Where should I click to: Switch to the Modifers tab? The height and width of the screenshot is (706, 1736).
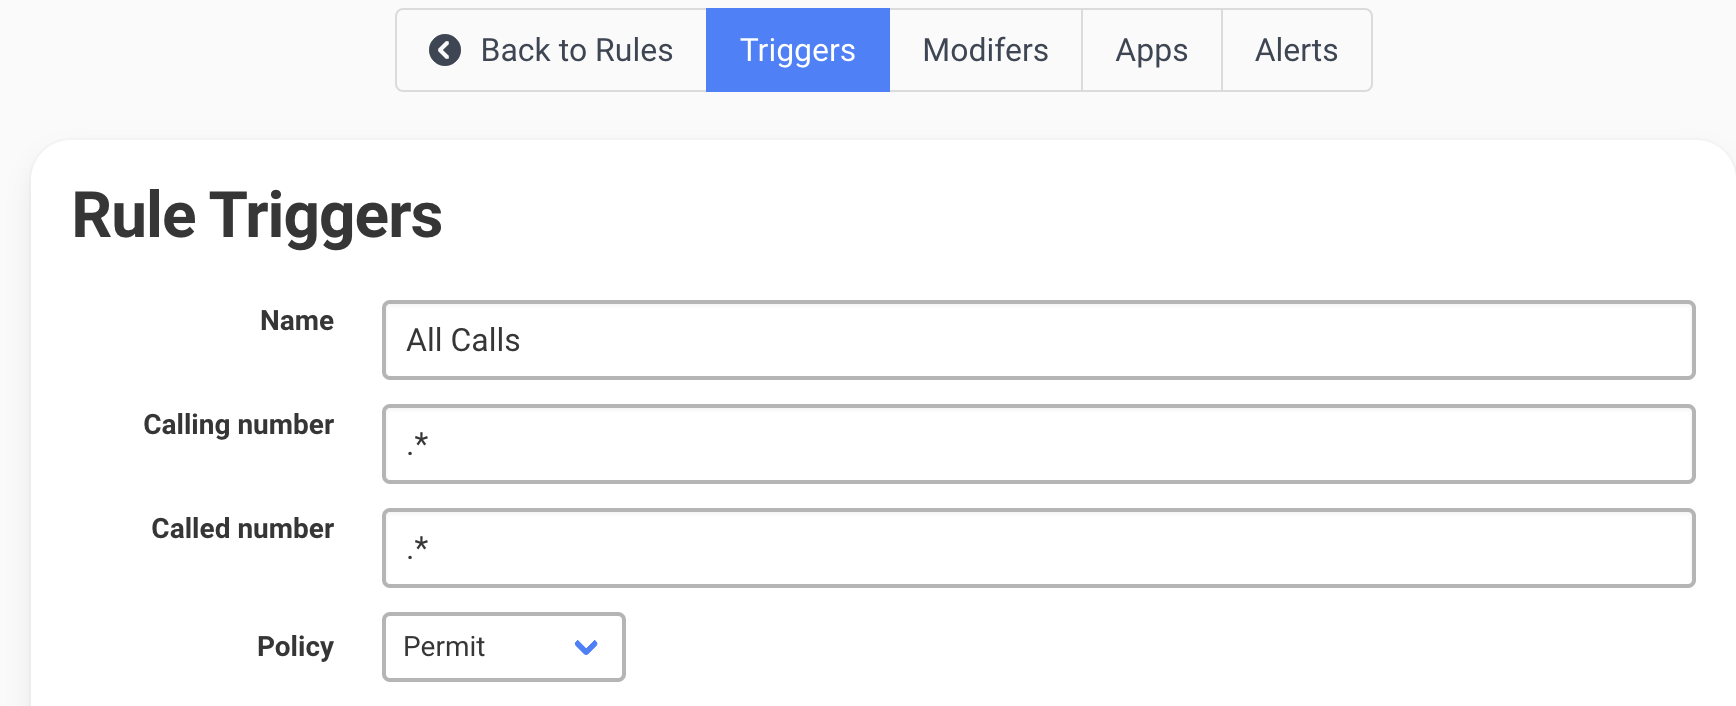(984, 50)
